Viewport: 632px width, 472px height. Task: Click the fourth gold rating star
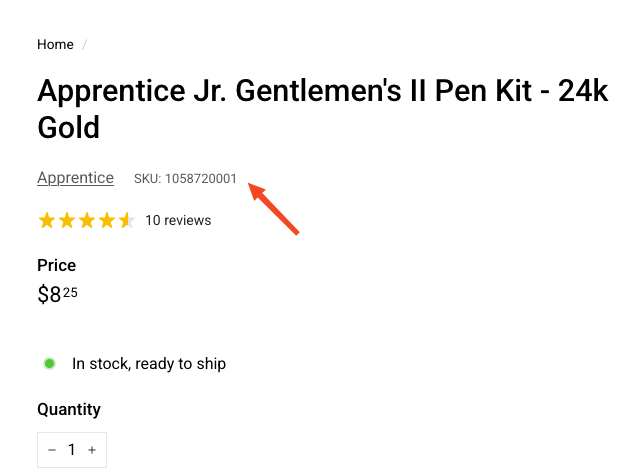coord(107,220)
